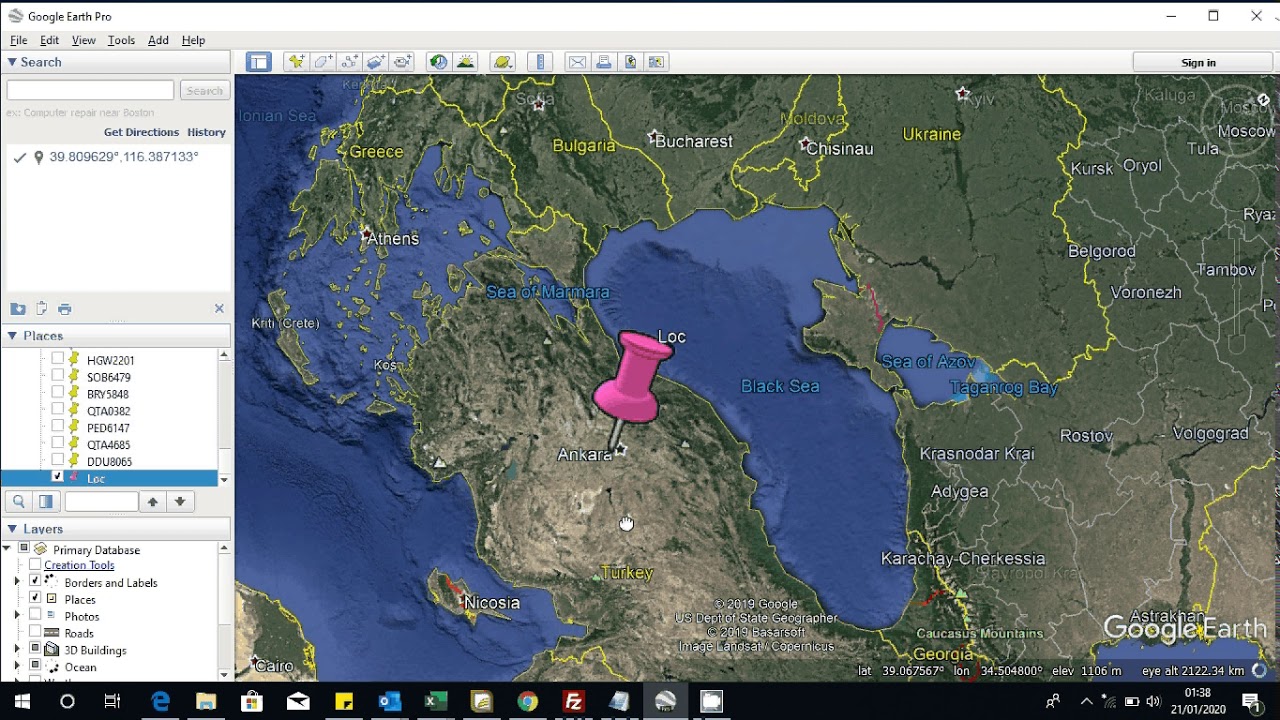Collapse the Layers panel

point(12,529)
